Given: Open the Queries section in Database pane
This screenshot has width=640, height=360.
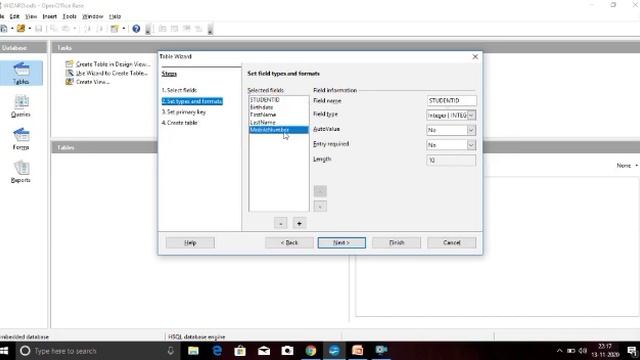Looking at the screenshot, I should (x=21, y=106).
